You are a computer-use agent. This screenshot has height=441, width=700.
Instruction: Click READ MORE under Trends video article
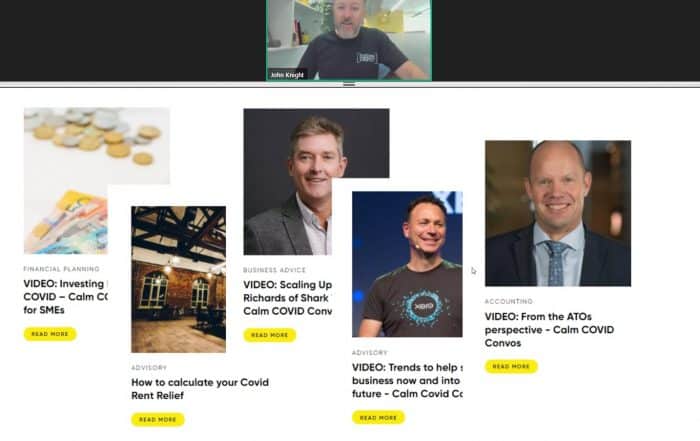coord(378,418)
